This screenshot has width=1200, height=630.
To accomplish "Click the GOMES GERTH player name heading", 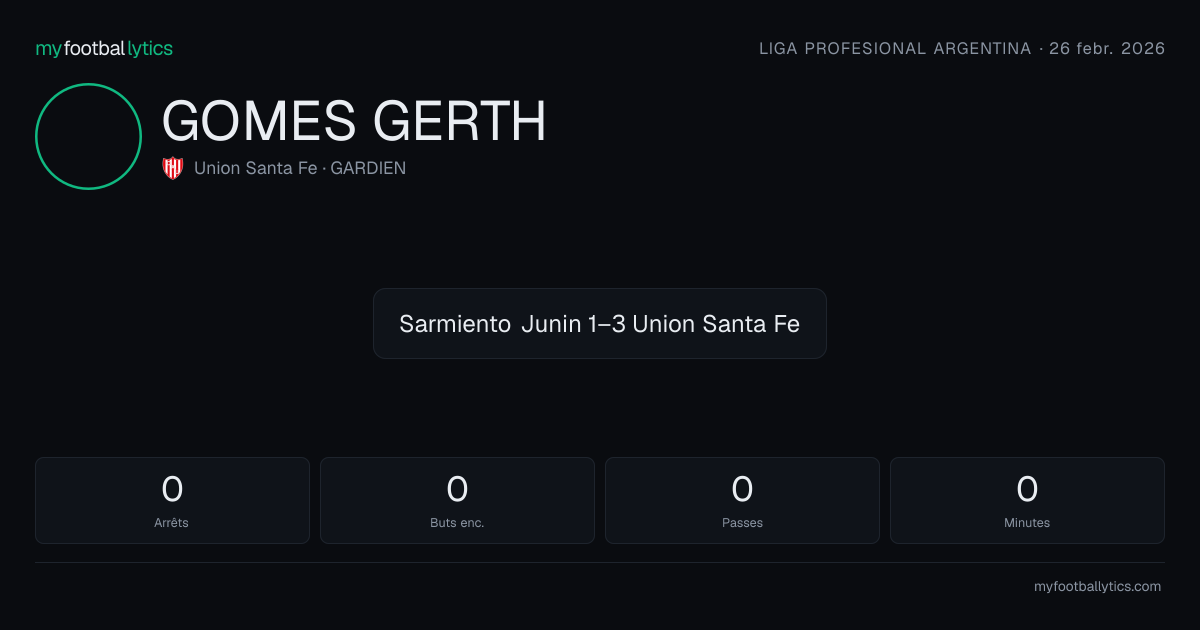I will pos(354,121).
